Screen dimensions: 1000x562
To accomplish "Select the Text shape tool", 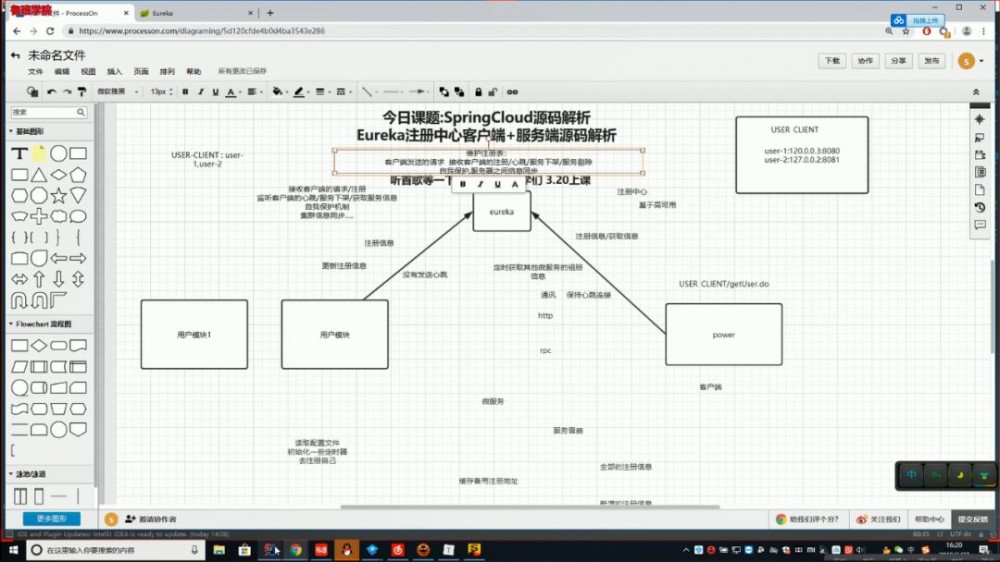I will 19,154.
